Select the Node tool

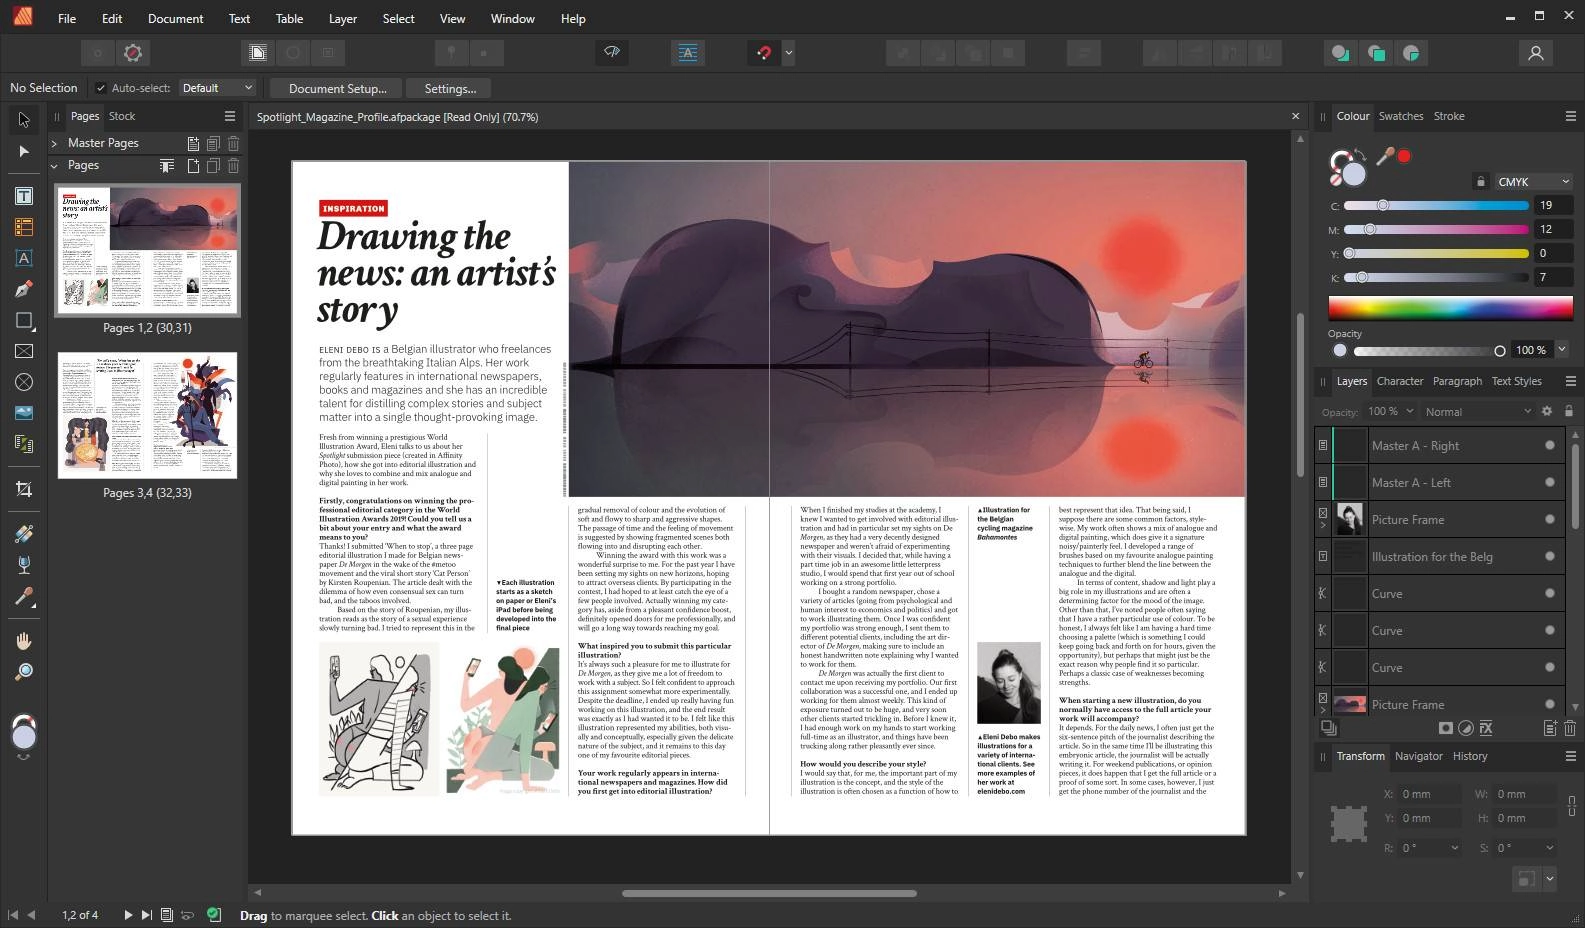pos(24,151)
